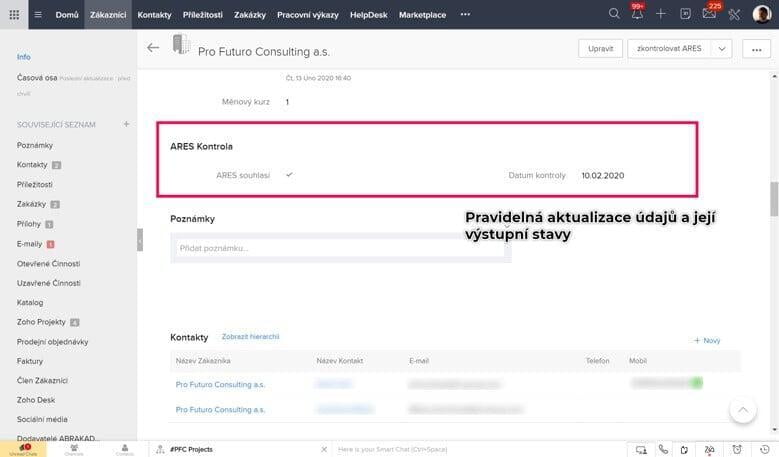Click the screen share icon in the bottom bar
Screen dimensions: 779x457
coord(641,450)
